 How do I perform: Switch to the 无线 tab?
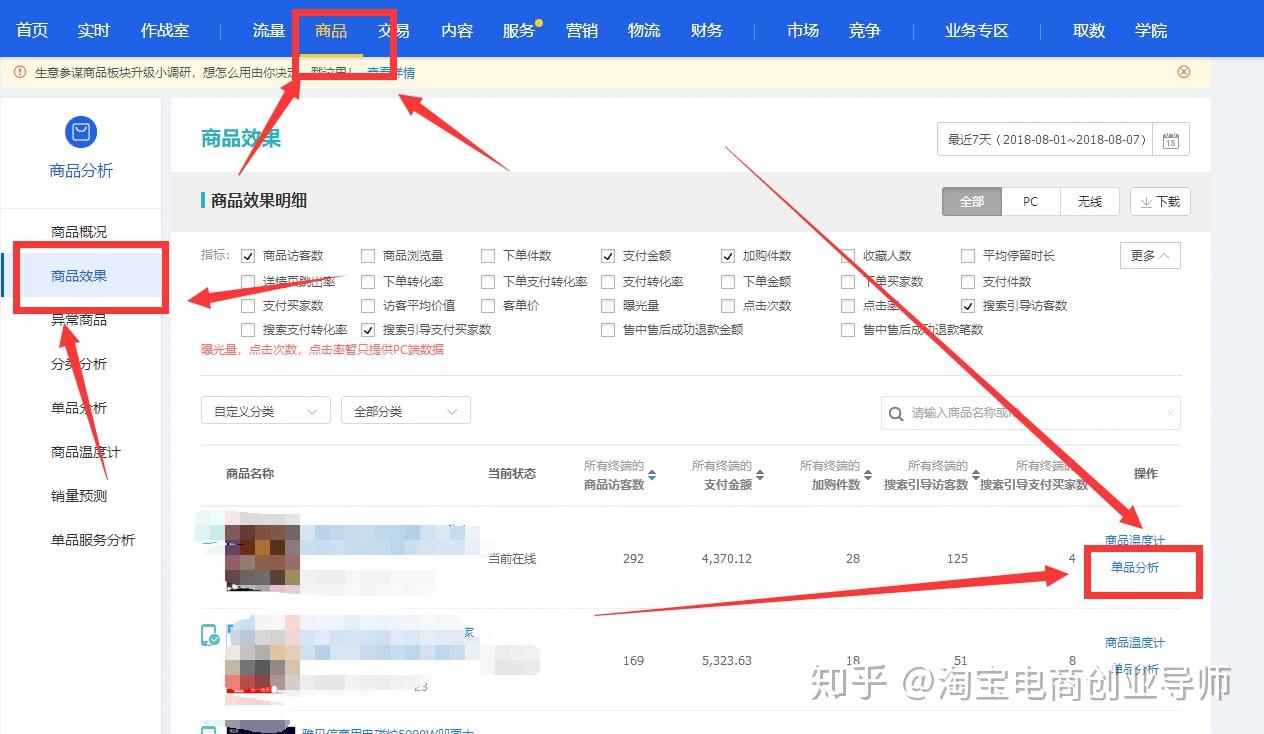click(x=1090, y=201)
